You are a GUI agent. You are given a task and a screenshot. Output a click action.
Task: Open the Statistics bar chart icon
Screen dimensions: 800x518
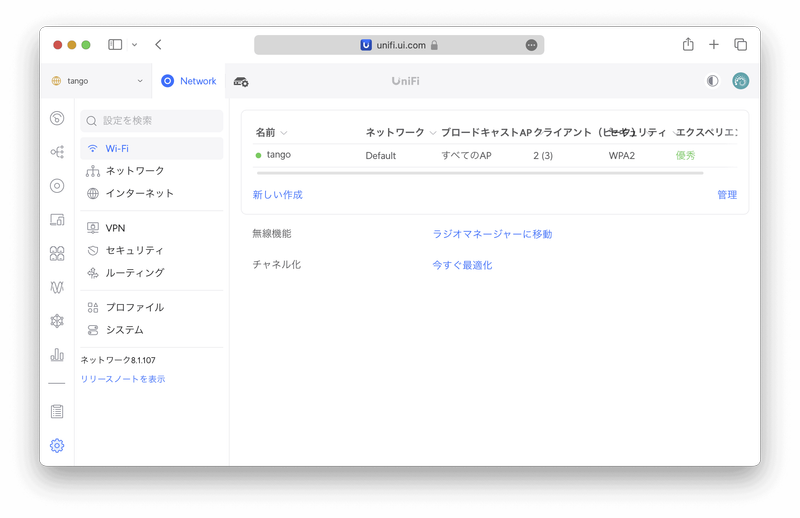pos(57,355)
